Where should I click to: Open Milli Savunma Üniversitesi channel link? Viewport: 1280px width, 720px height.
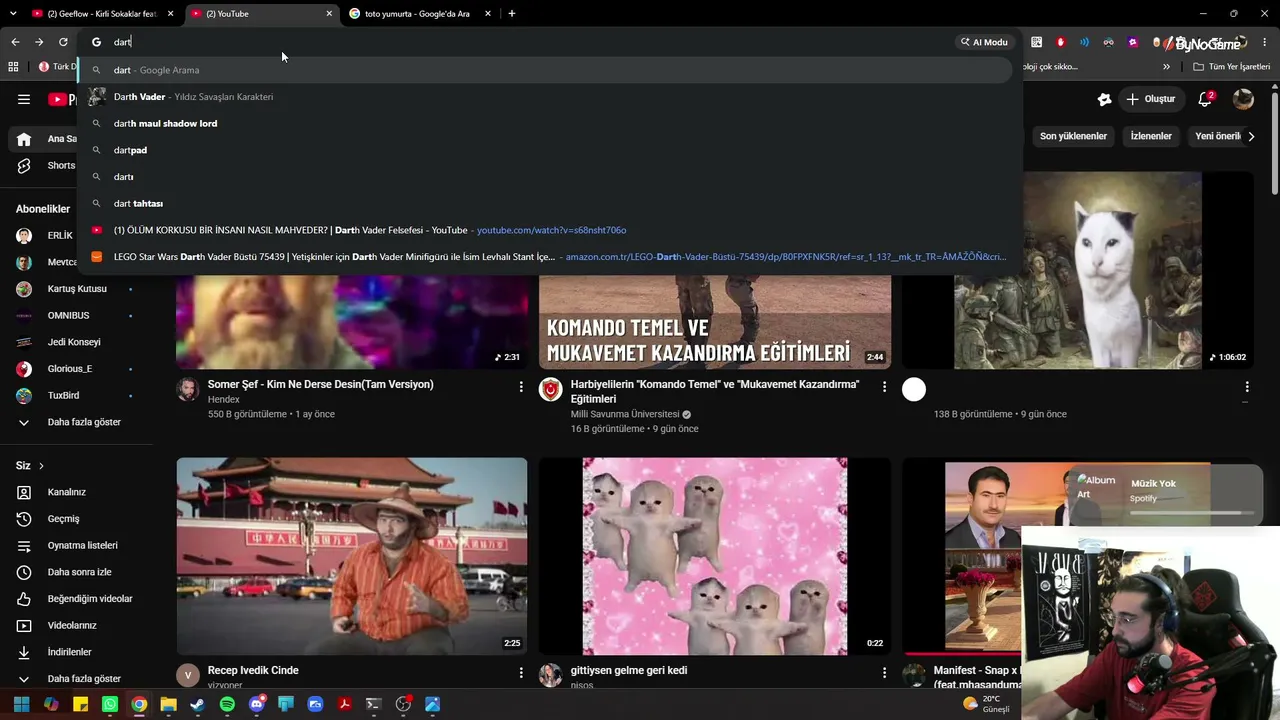point(625,414)
